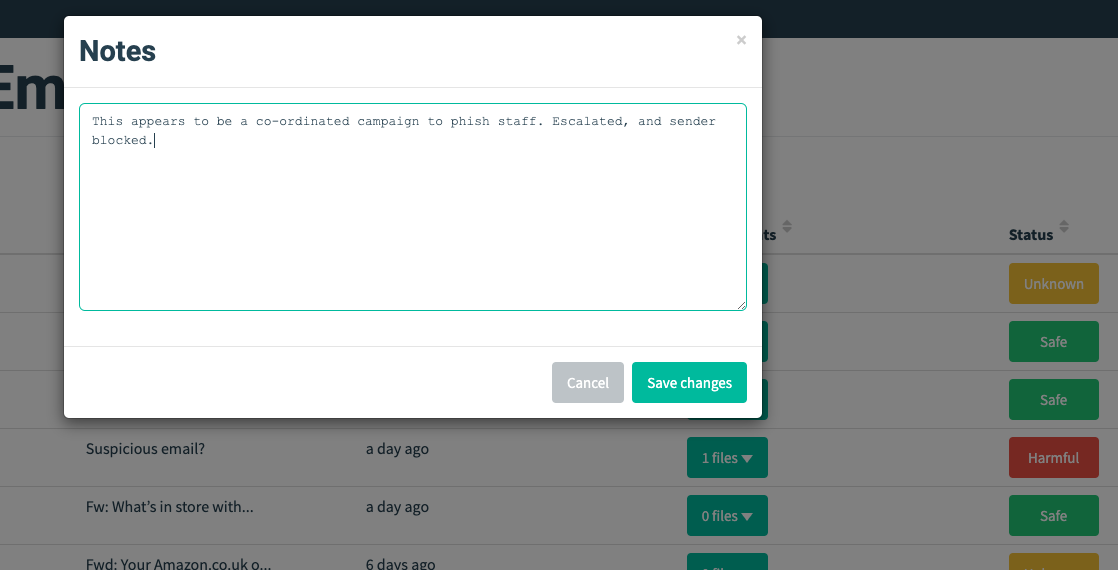The image size is (1118, 570).
Task: Click inside the Notes text area
Action: pos(413,207)
